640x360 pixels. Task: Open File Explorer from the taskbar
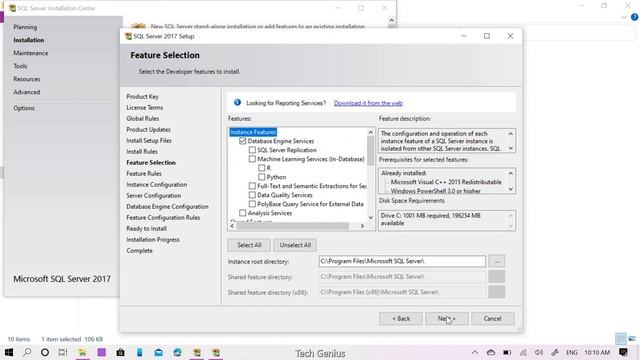click(x=82, y=352)
